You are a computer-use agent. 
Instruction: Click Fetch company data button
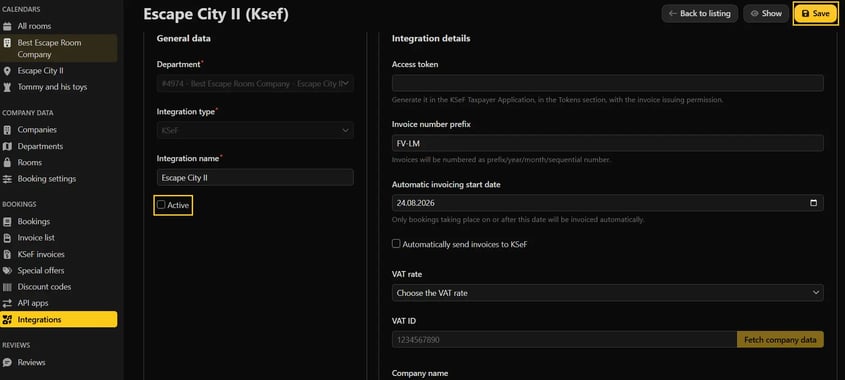coord(780,340)
